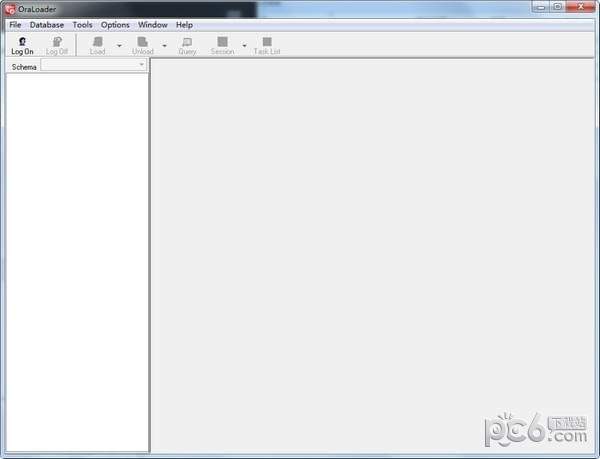Expand the Unload dropdown arrow
Image resolution: width=600 pixels, height=459 pixels.
pyautogui.click(x=165, y=46)
